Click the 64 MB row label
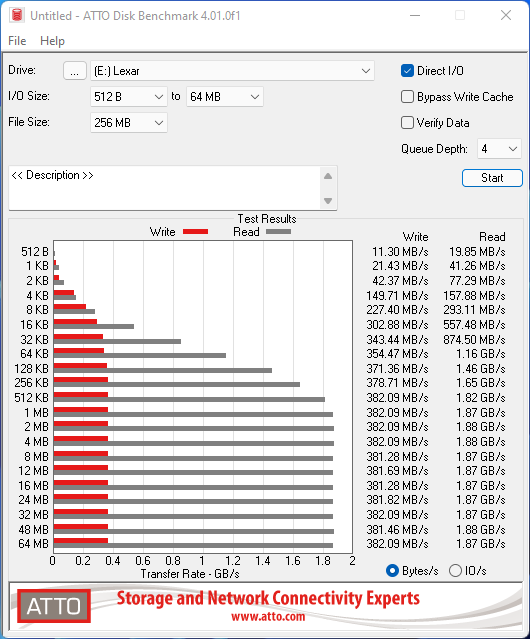Viewport: 530px width, 639px height. click(33, 544)
